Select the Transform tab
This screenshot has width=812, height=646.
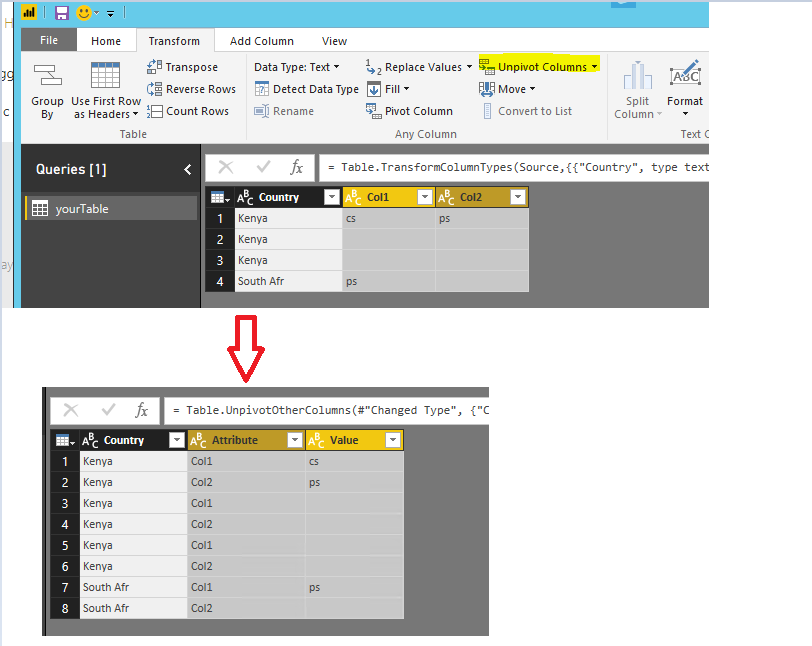(x=174, y=41)
